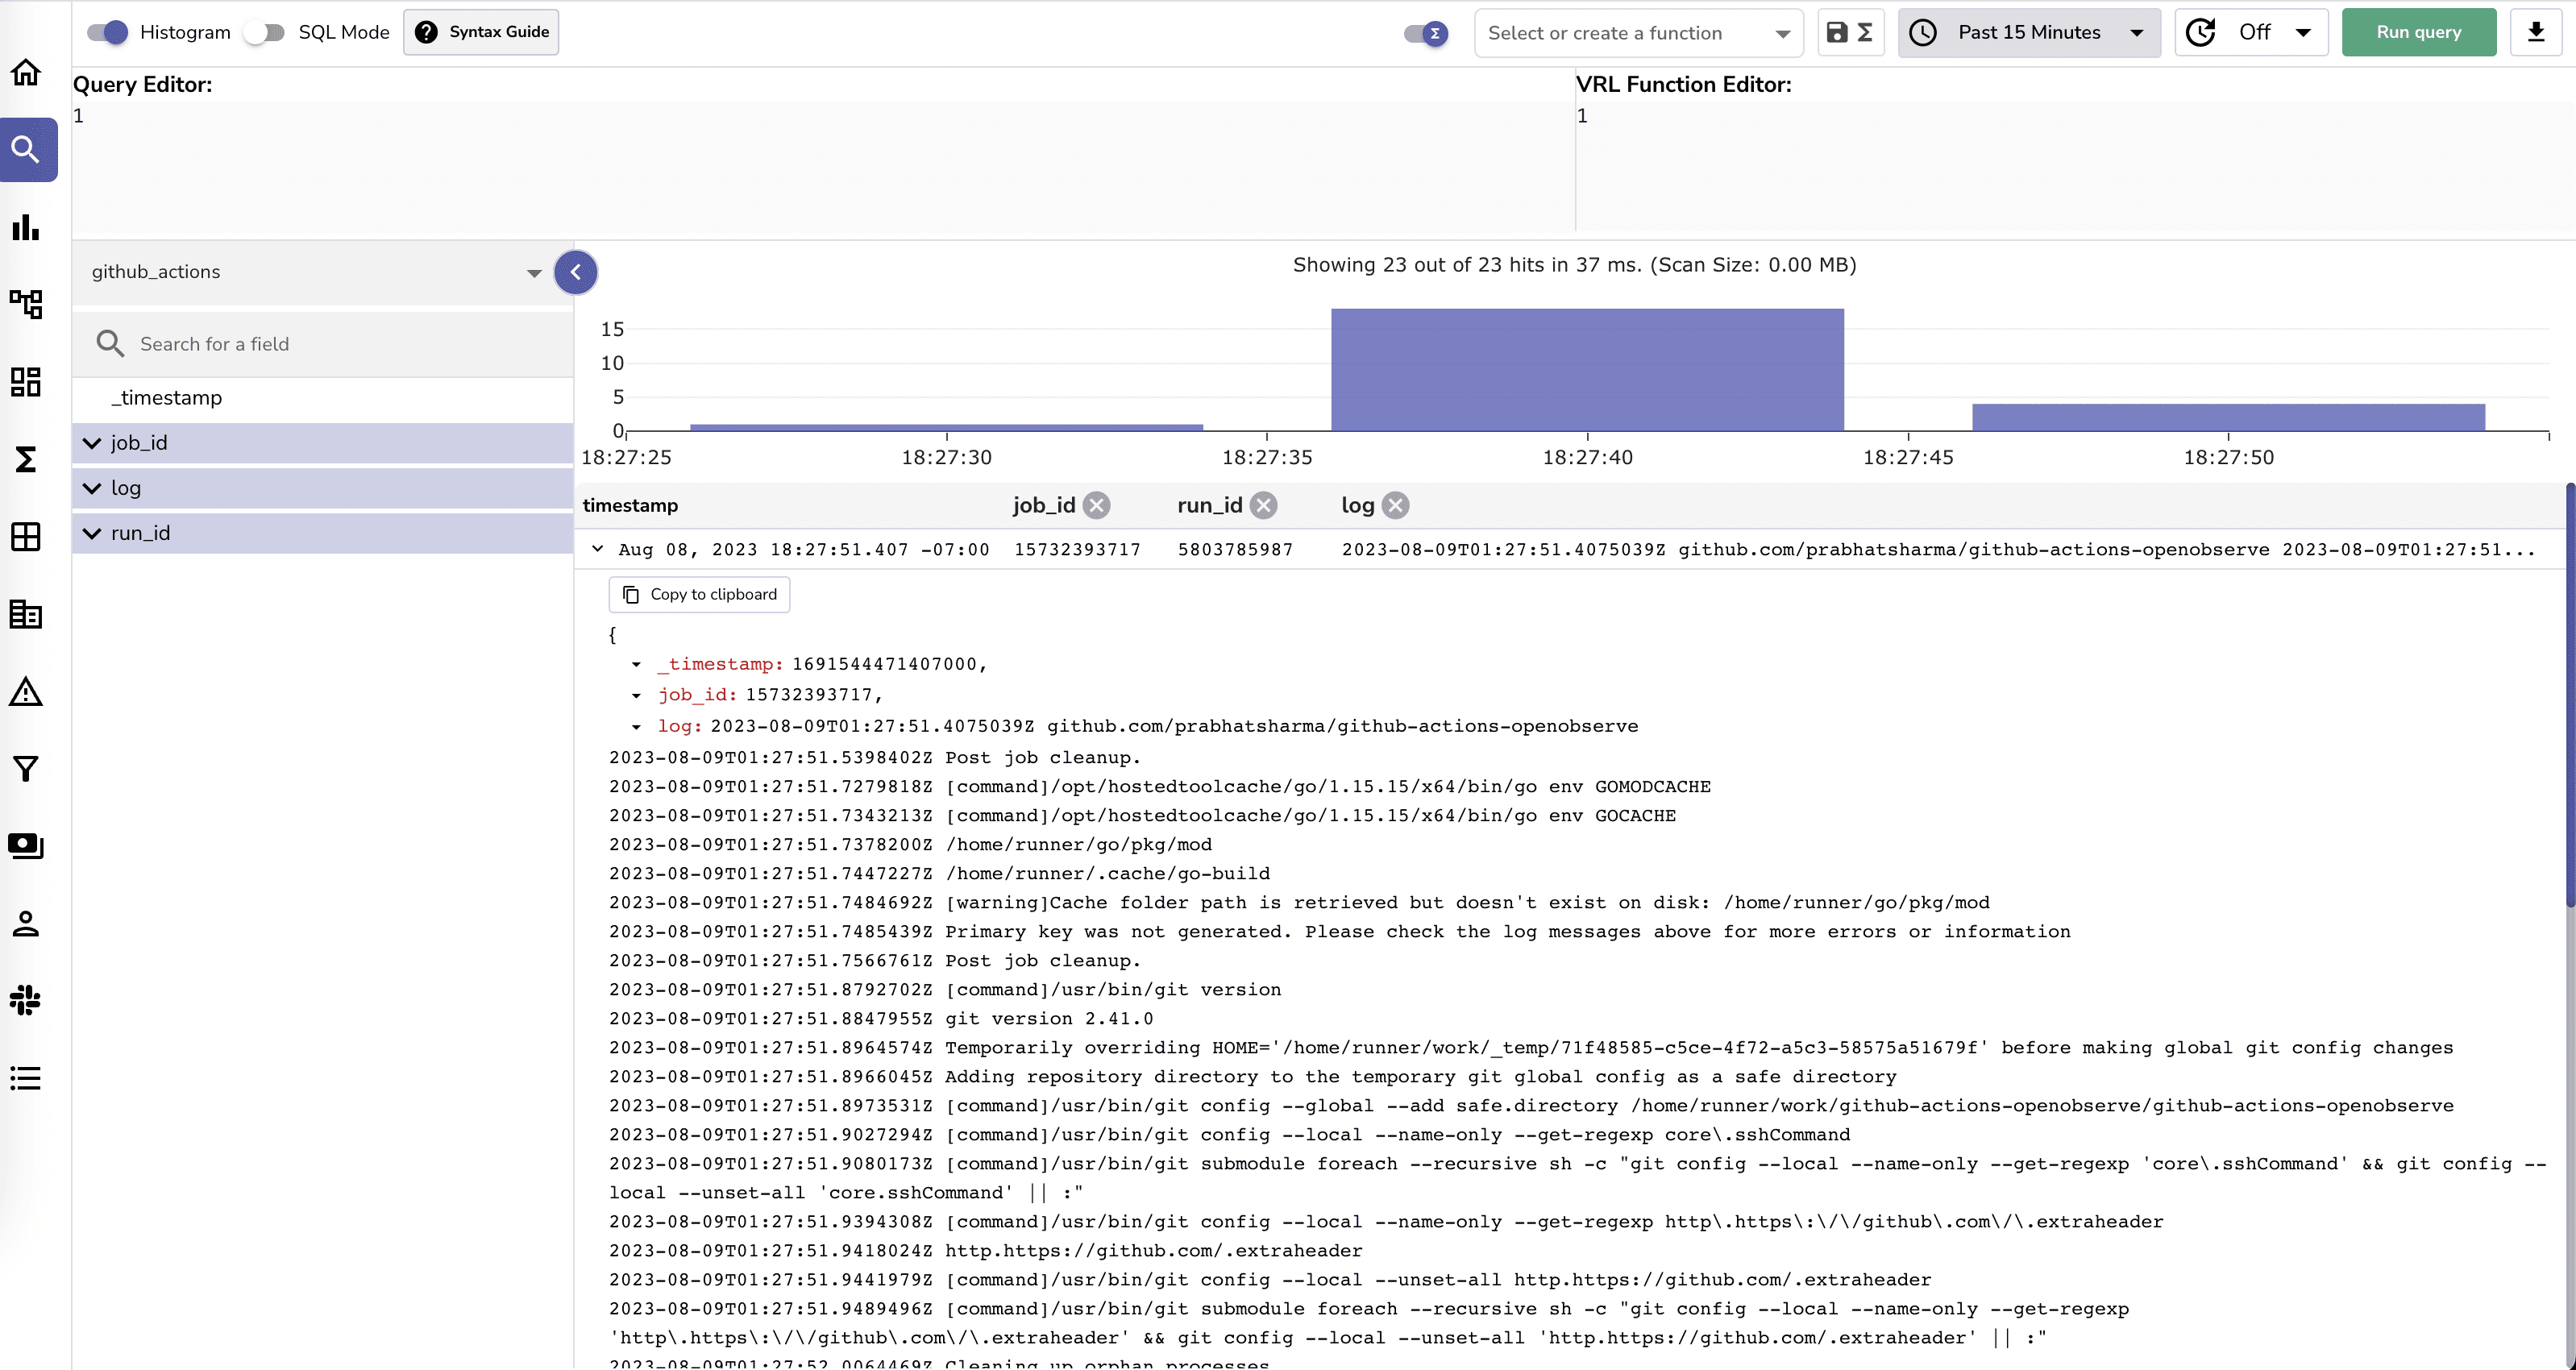Collapse the job_id field section
The height and width of the screenshot is (1370, 2576).
[x=92, y=443]
